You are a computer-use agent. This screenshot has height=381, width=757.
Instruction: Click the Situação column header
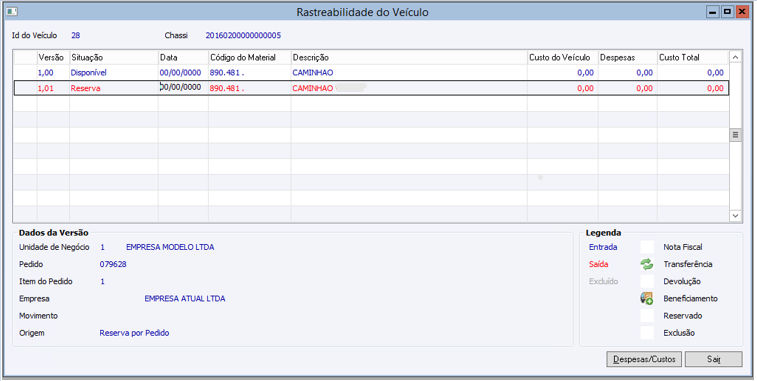click(114, 57)
